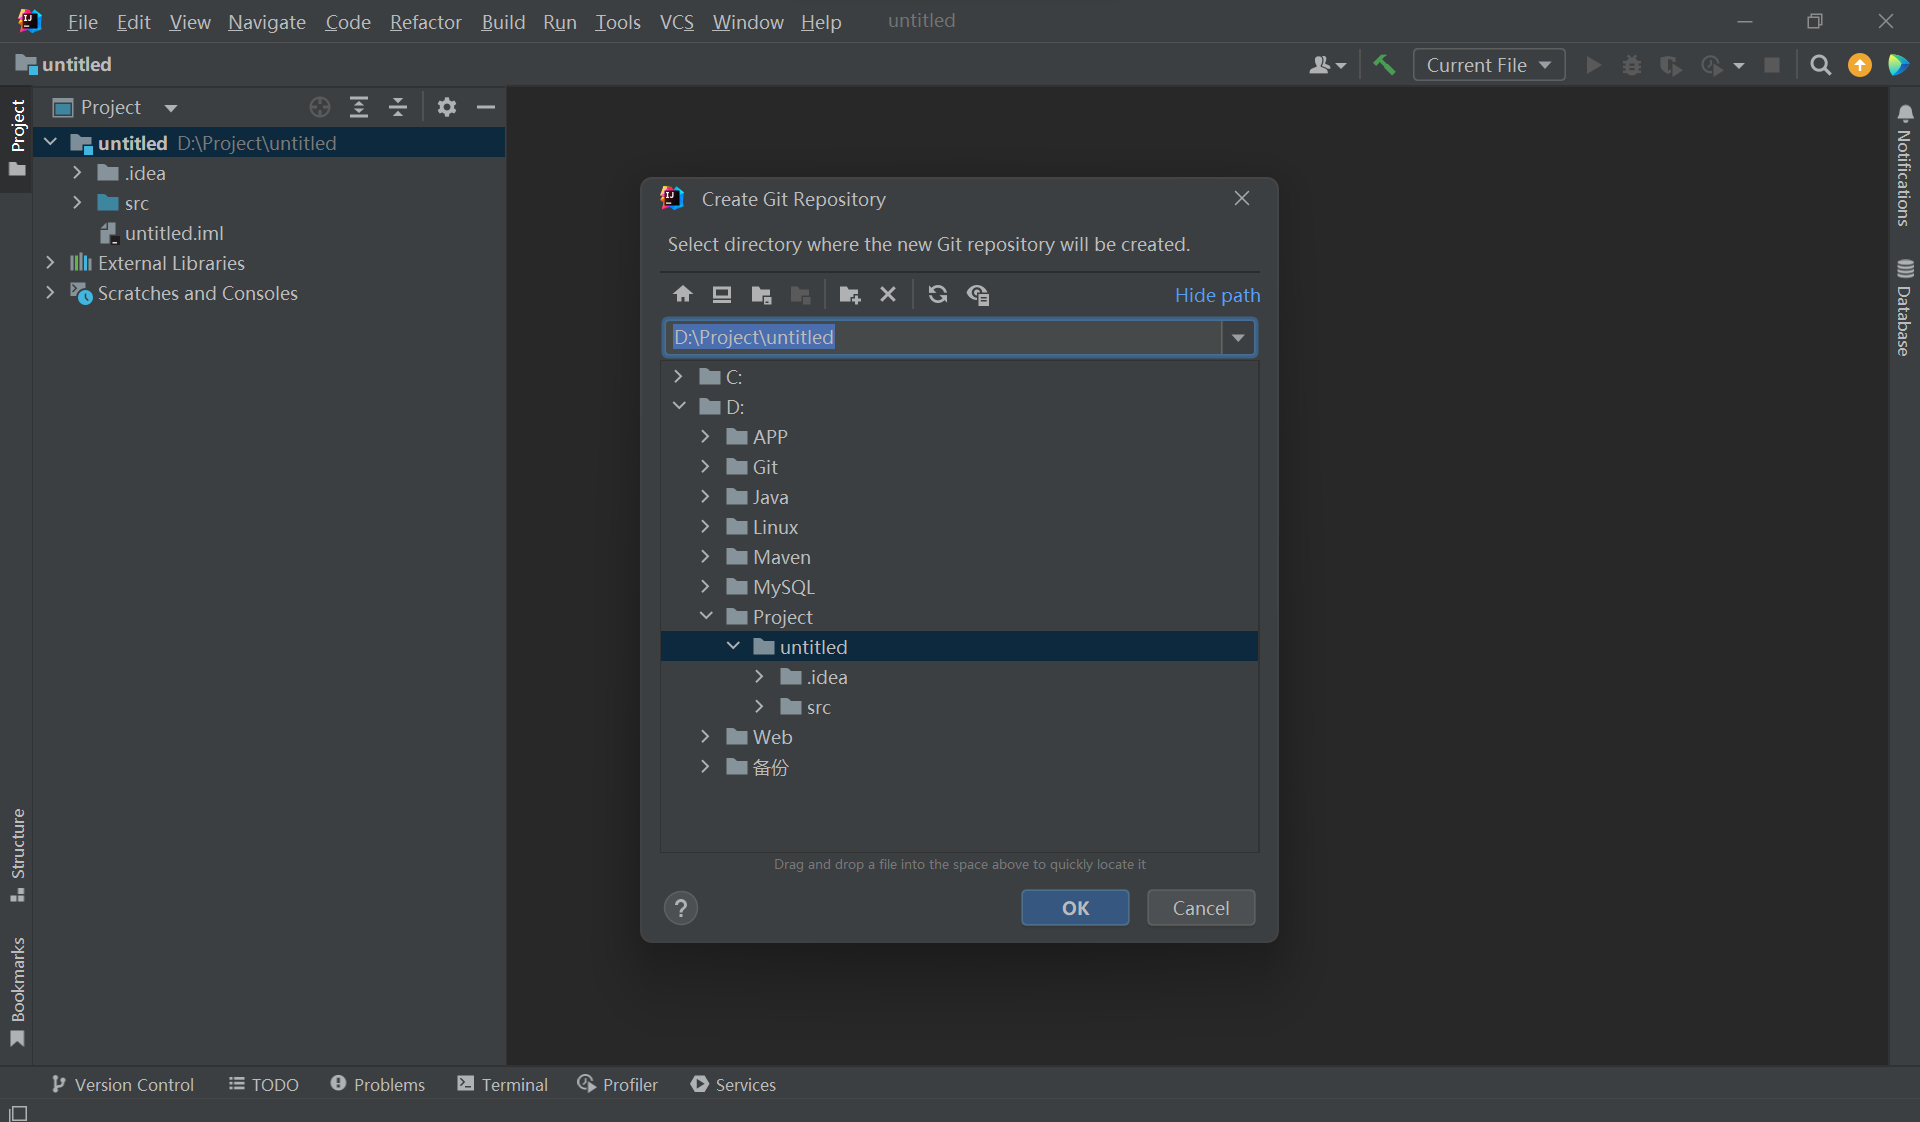Expand the C: drive node
The width and height of the screenshot is (1920, 1122).
coord(679,377)
